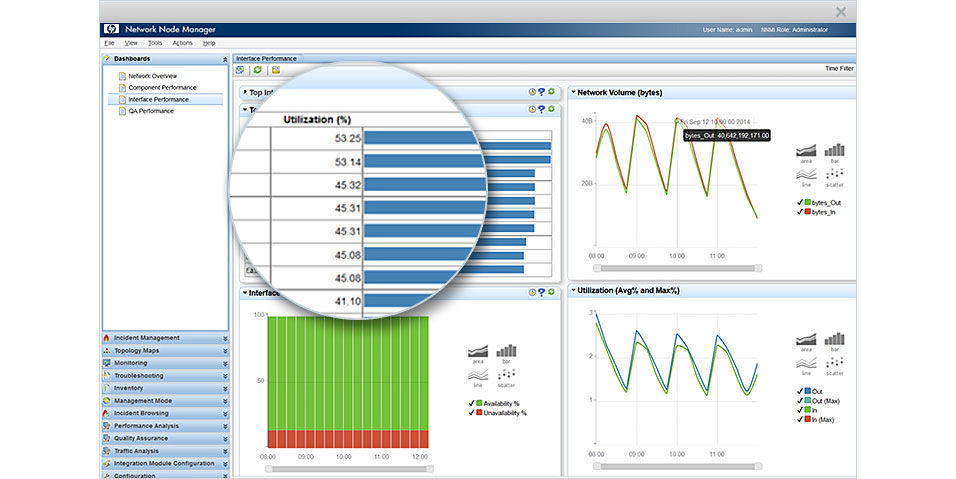Click the Time Filter link
Image resolution: width=956 pixels, height=479 pixels.
pos(840,69)
